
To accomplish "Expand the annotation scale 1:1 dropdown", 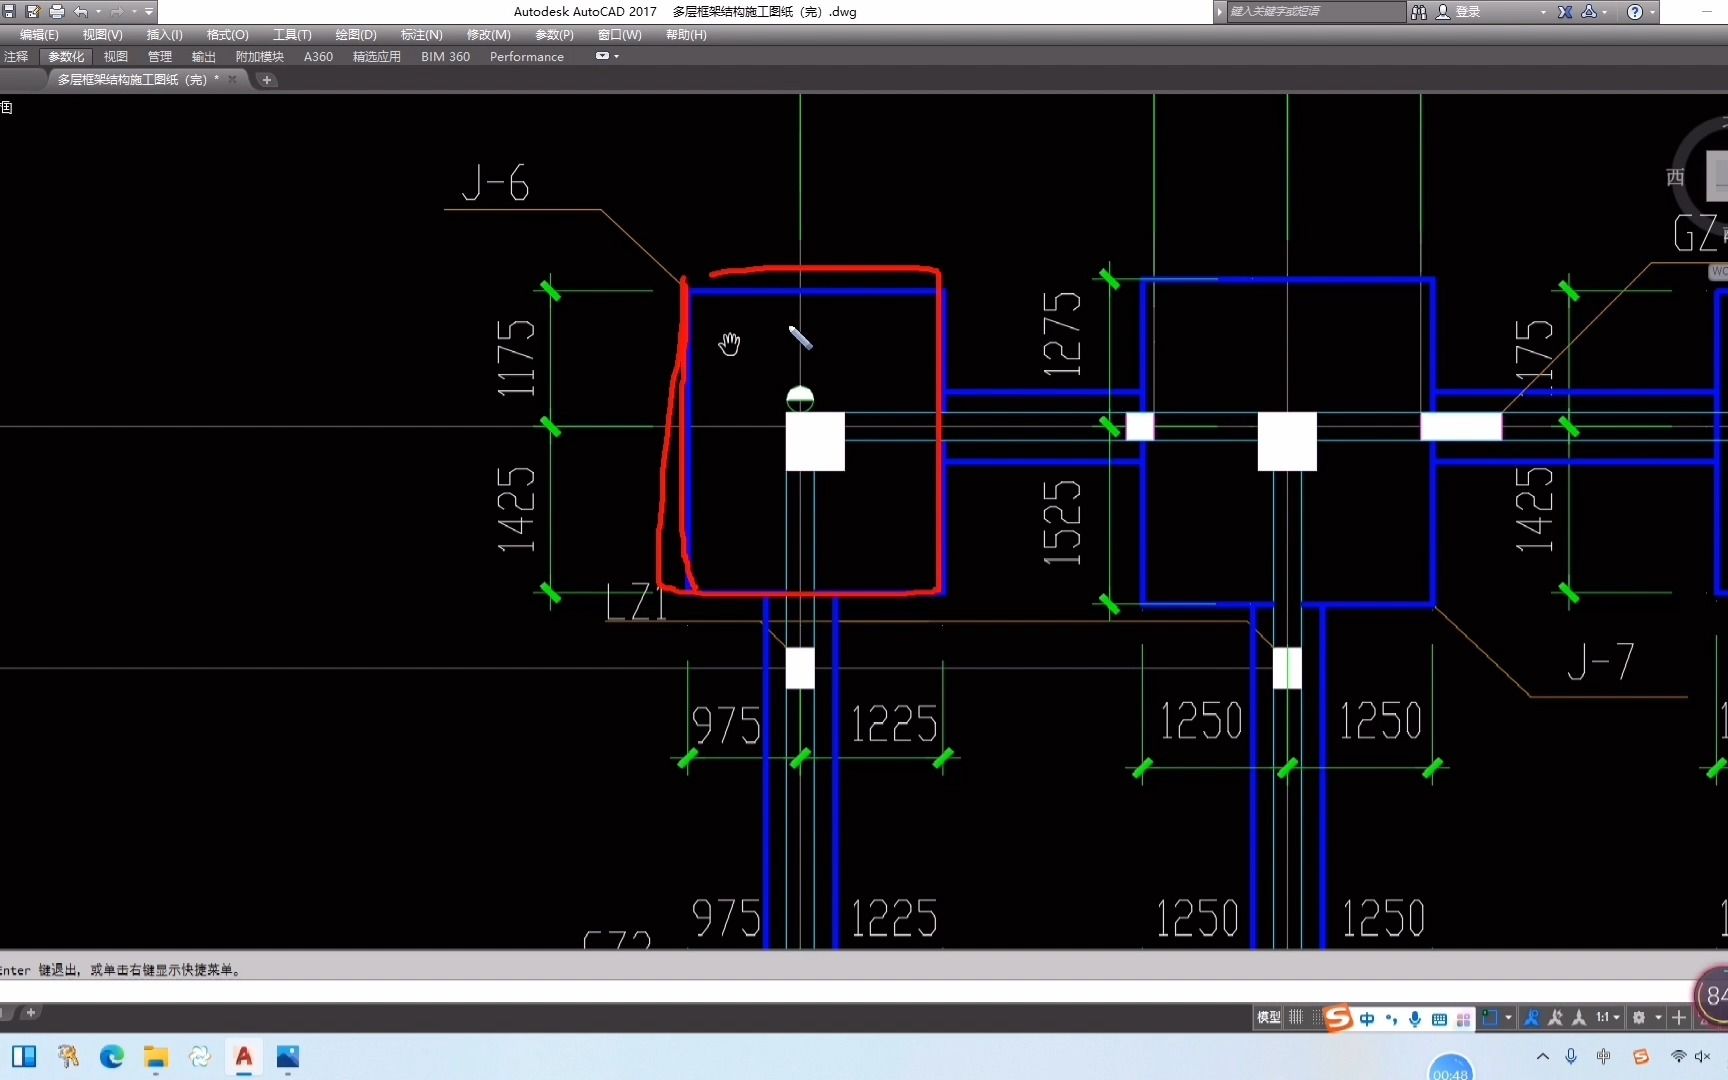I will (1608, 1018).
